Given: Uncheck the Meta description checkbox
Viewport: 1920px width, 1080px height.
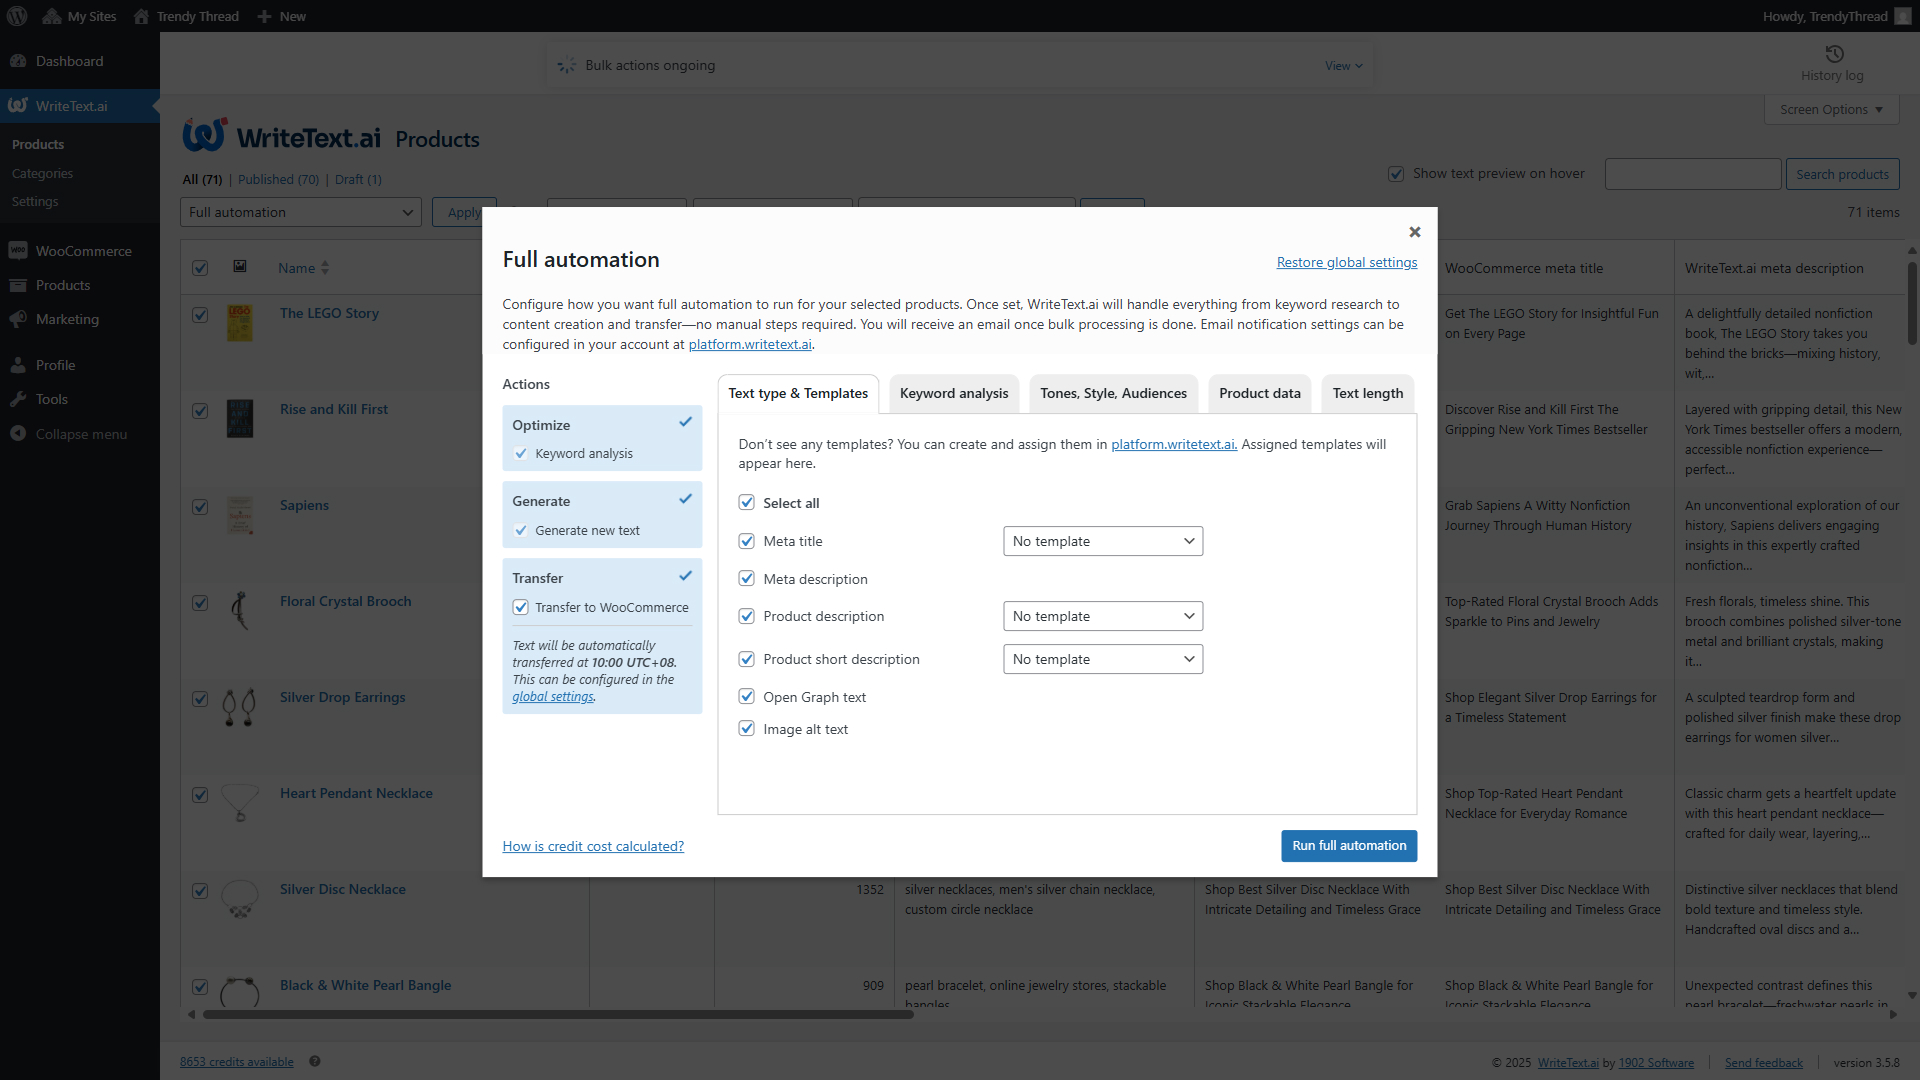Looking at the screenshot, I should [x=746, y=578].
